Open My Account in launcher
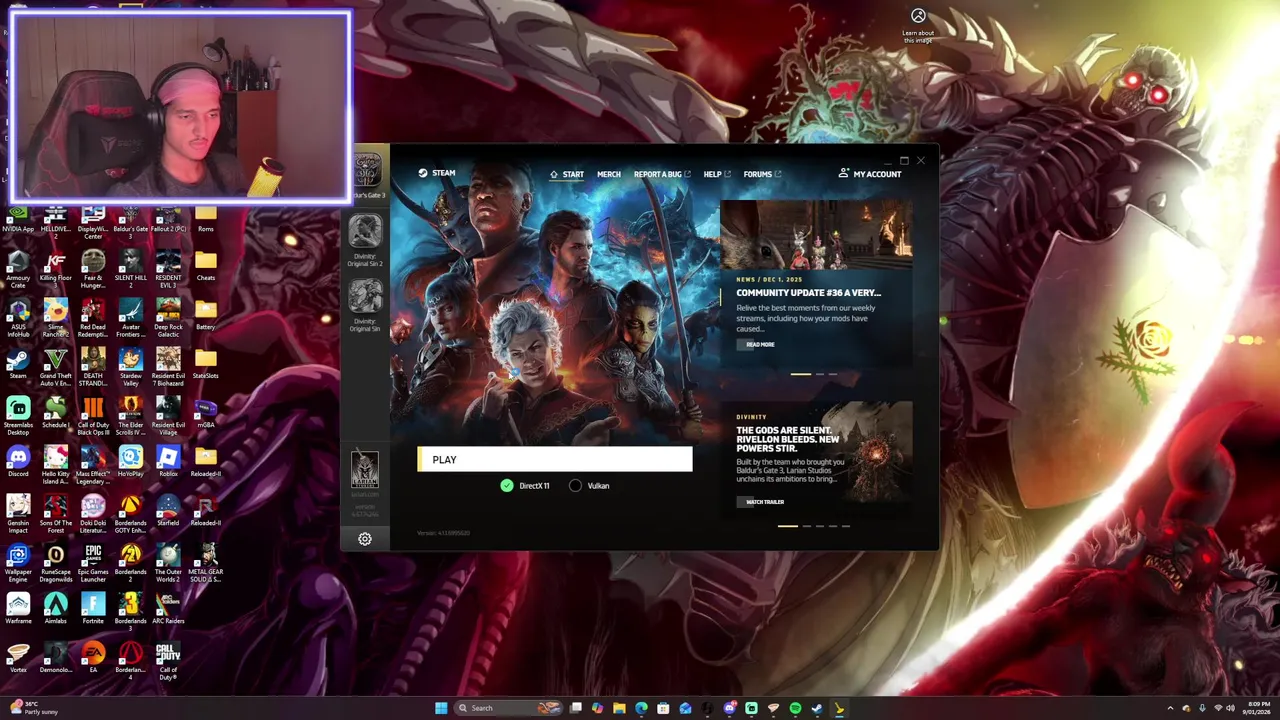 (x=870, y=174)
